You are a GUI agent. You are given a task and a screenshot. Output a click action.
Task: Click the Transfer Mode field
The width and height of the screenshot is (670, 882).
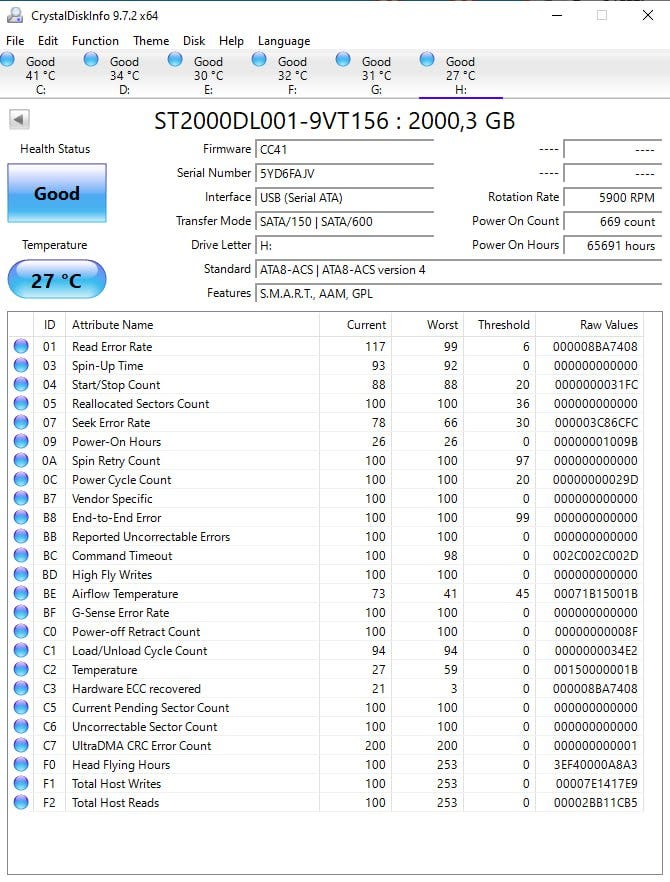pyautogui.click(x=344, y=222)
